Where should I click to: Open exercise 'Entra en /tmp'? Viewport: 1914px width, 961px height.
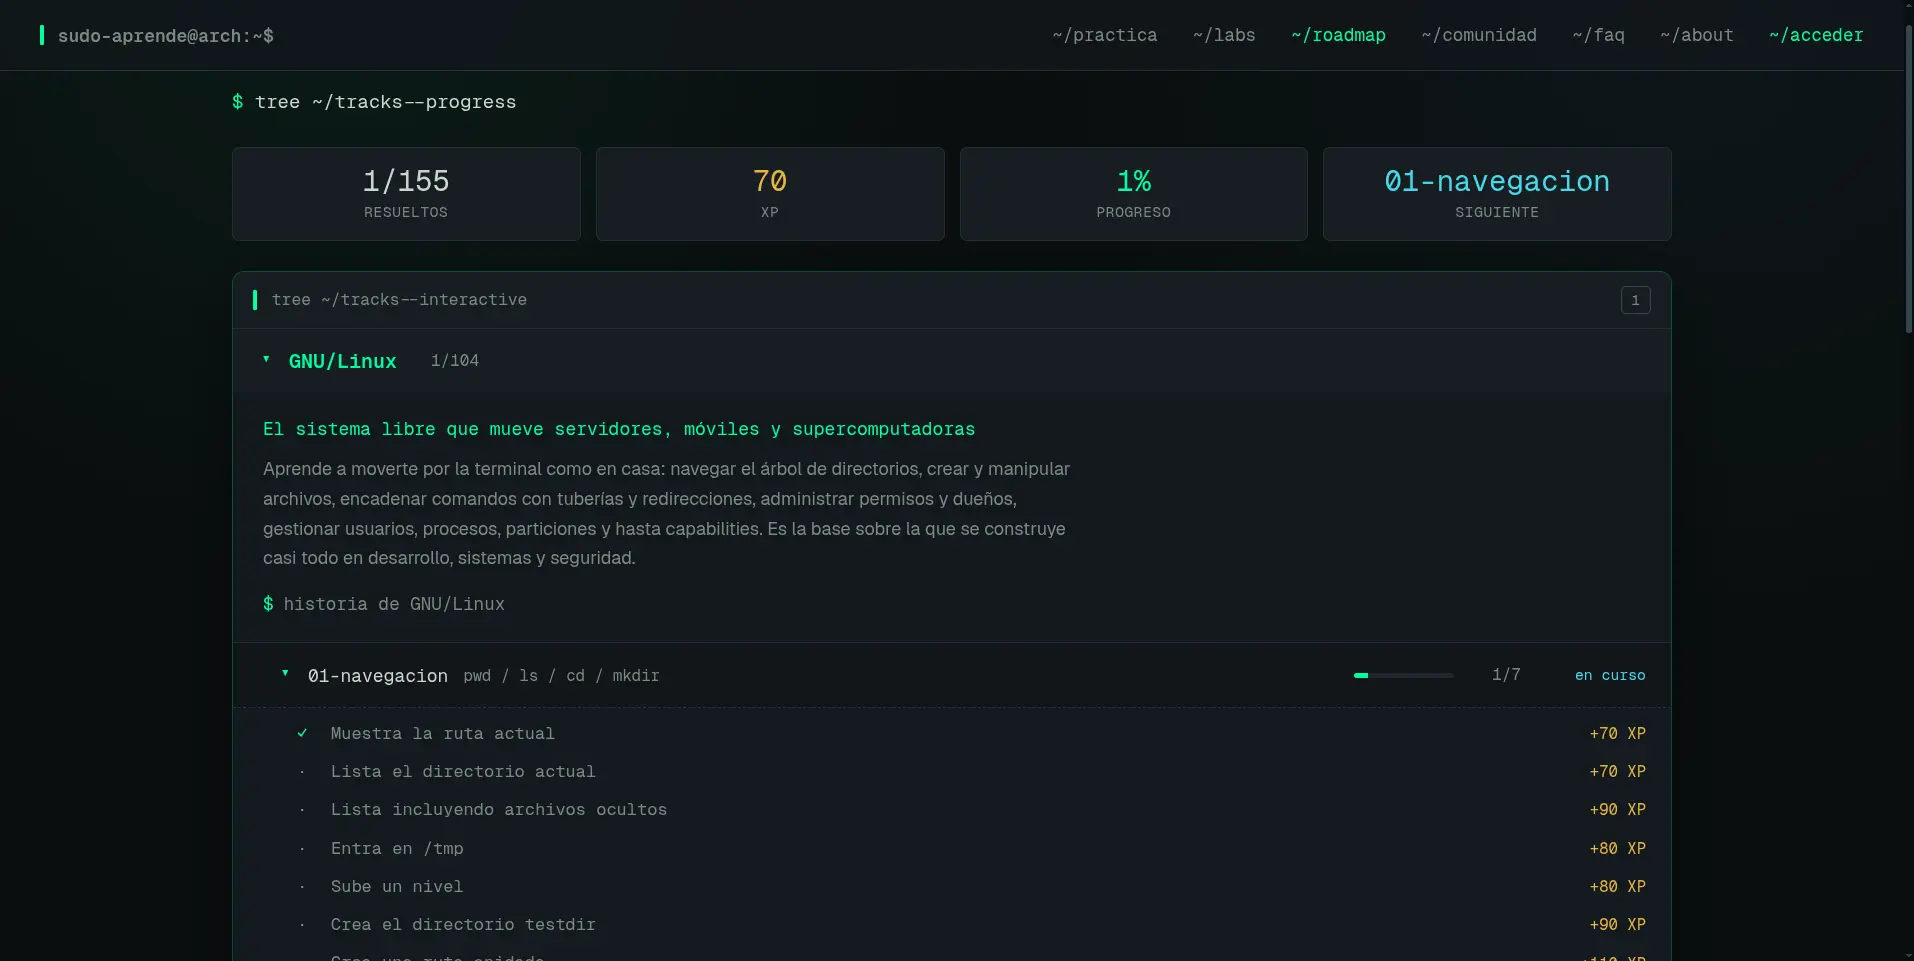click(397, 849)
